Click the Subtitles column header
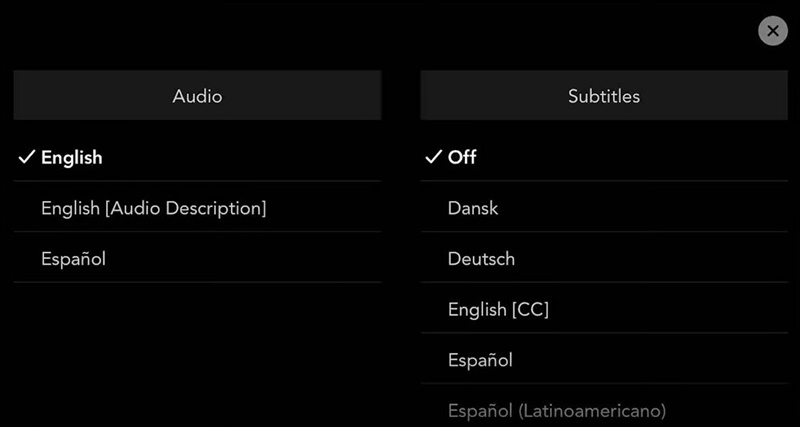 [604, 95]
